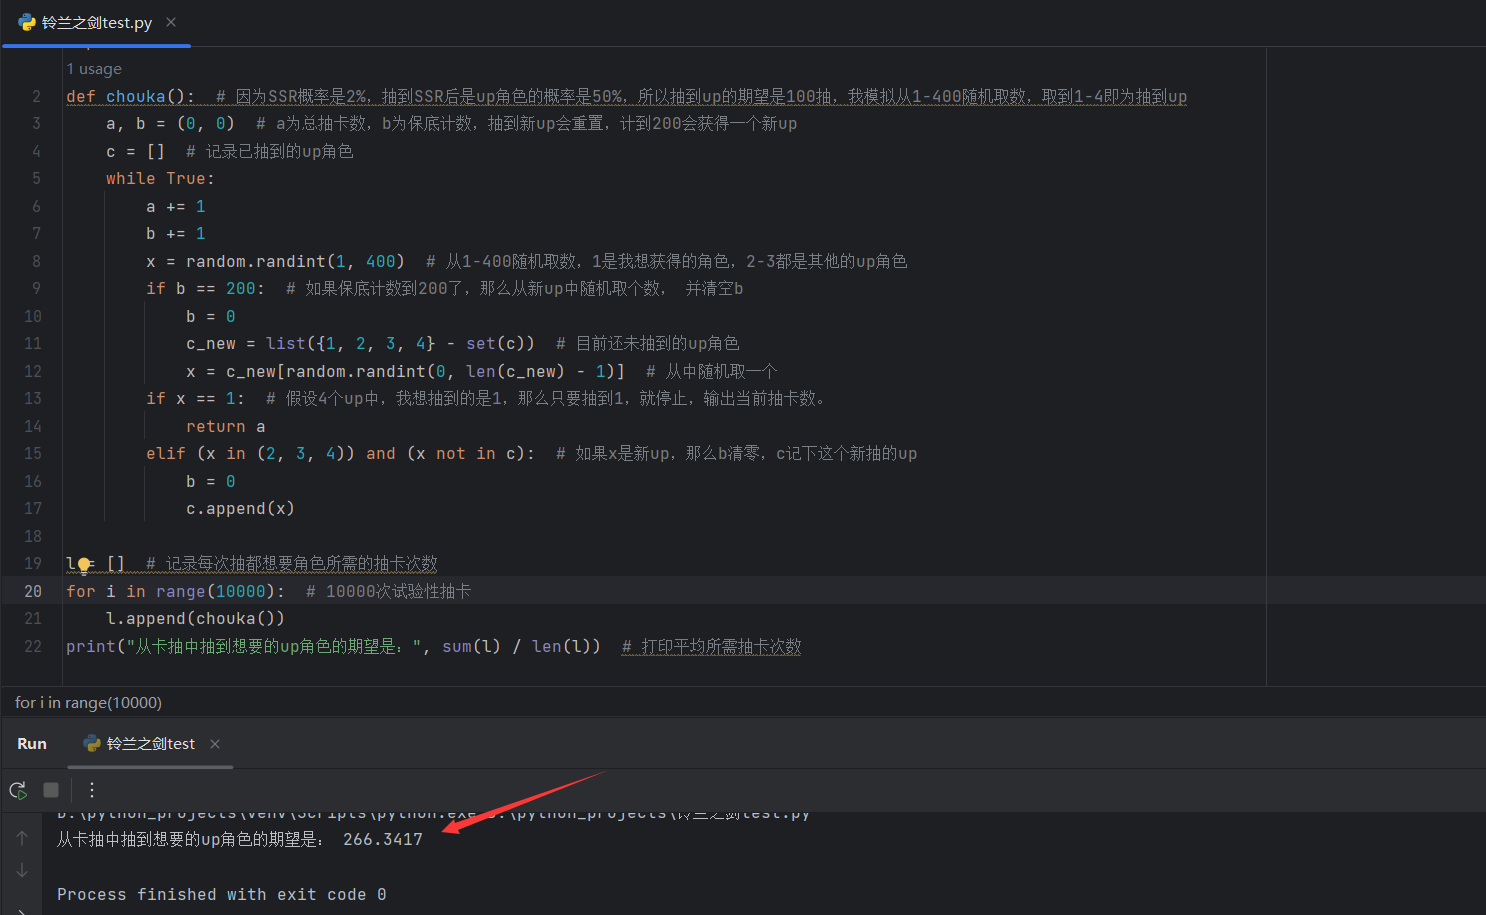1486x915 pixels.
Task: Click the 'c = []' assignment on line 4
Action: coord(136,152)
